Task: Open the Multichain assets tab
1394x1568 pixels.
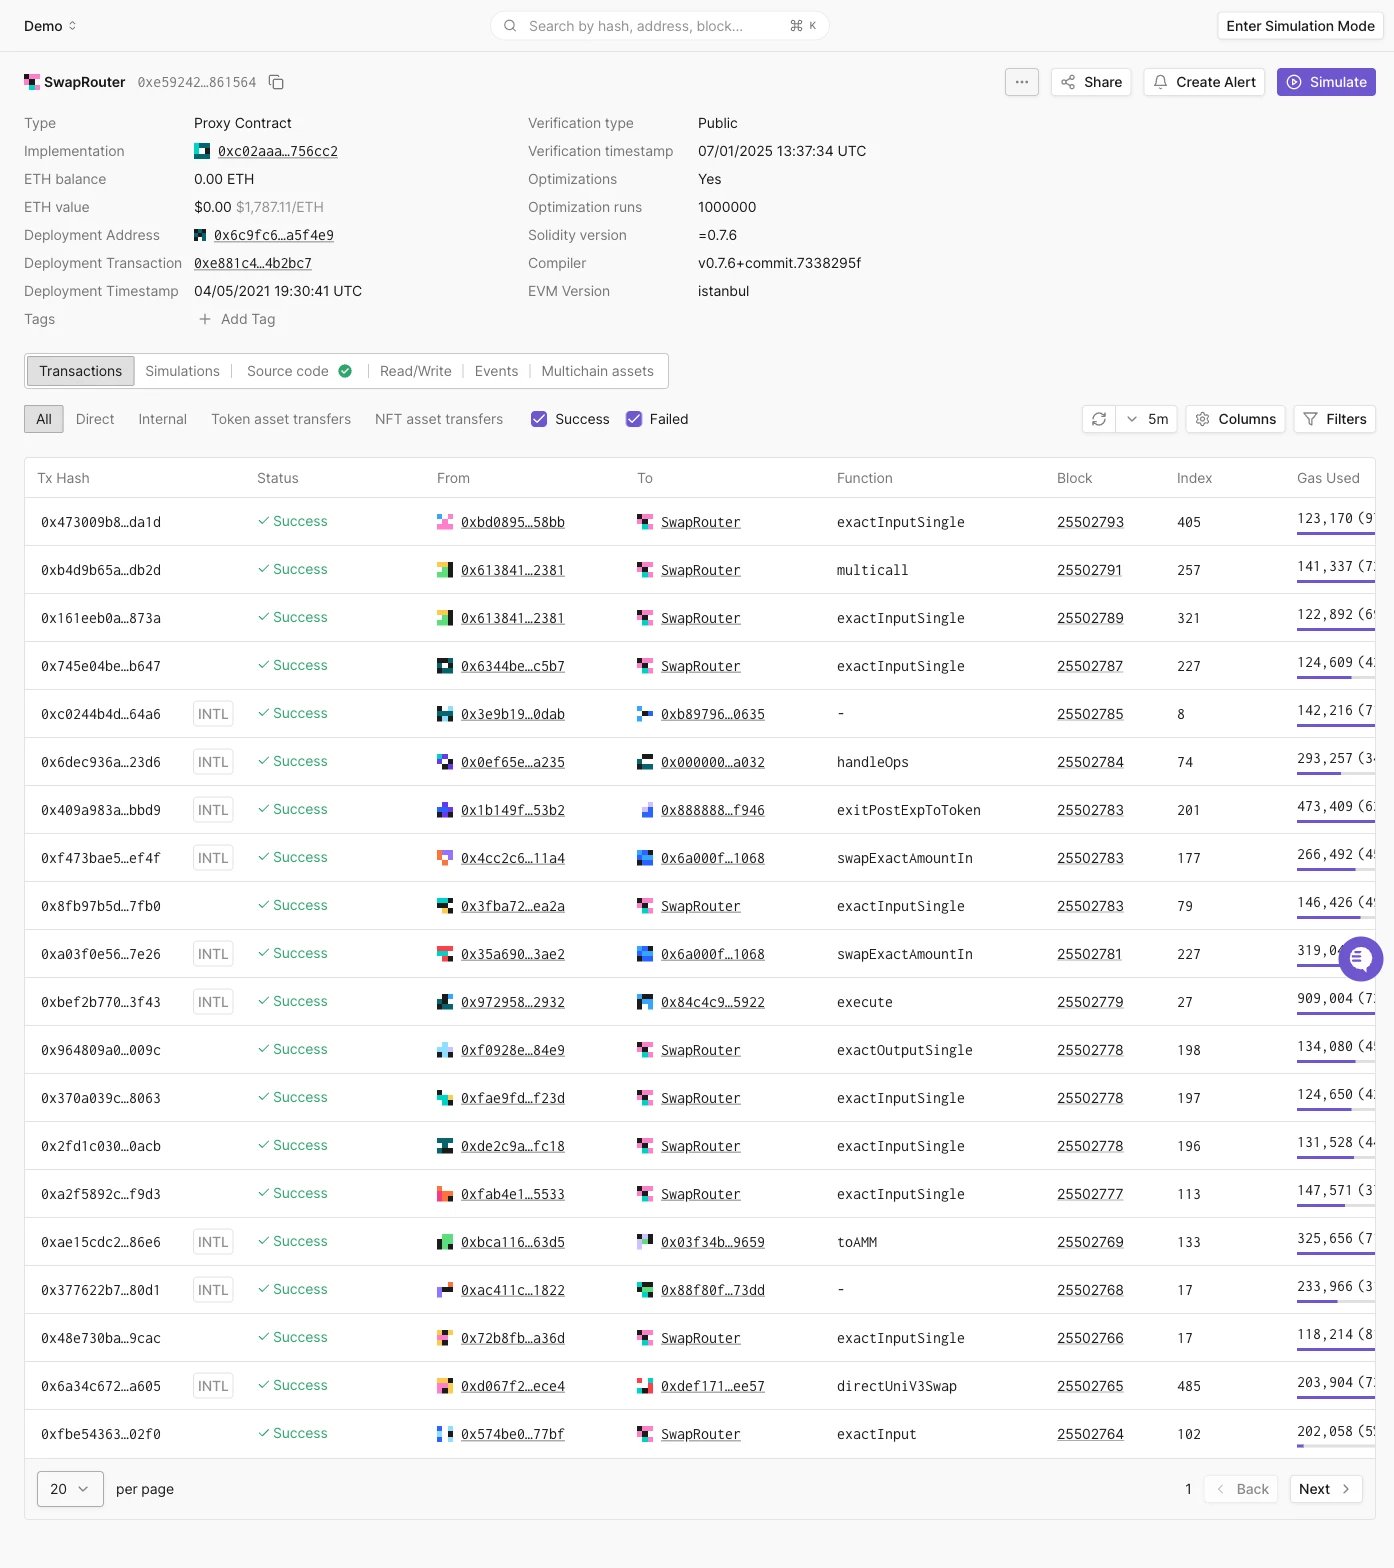Action: coord(597,371)
